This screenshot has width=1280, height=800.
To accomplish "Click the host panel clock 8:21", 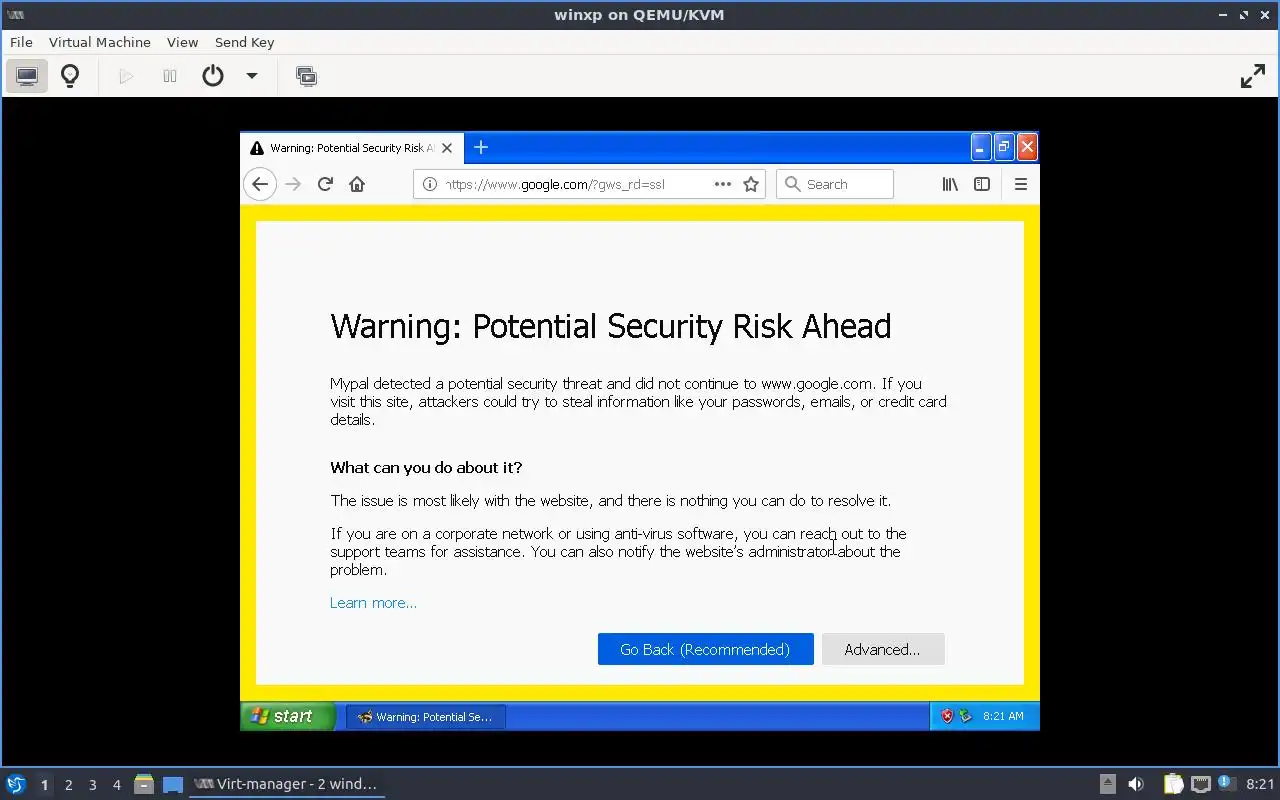I will click(1261, 784).
